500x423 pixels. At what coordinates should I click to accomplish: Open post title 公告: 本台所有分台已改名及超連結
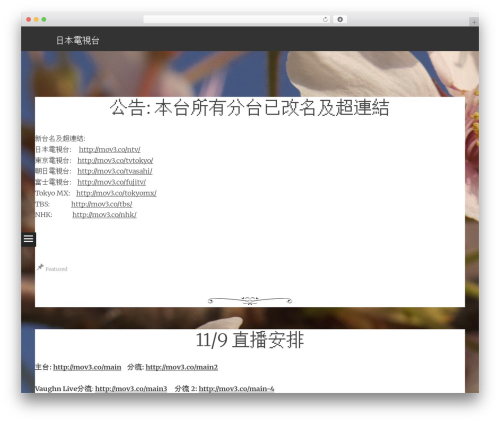[x=249, y=108]
